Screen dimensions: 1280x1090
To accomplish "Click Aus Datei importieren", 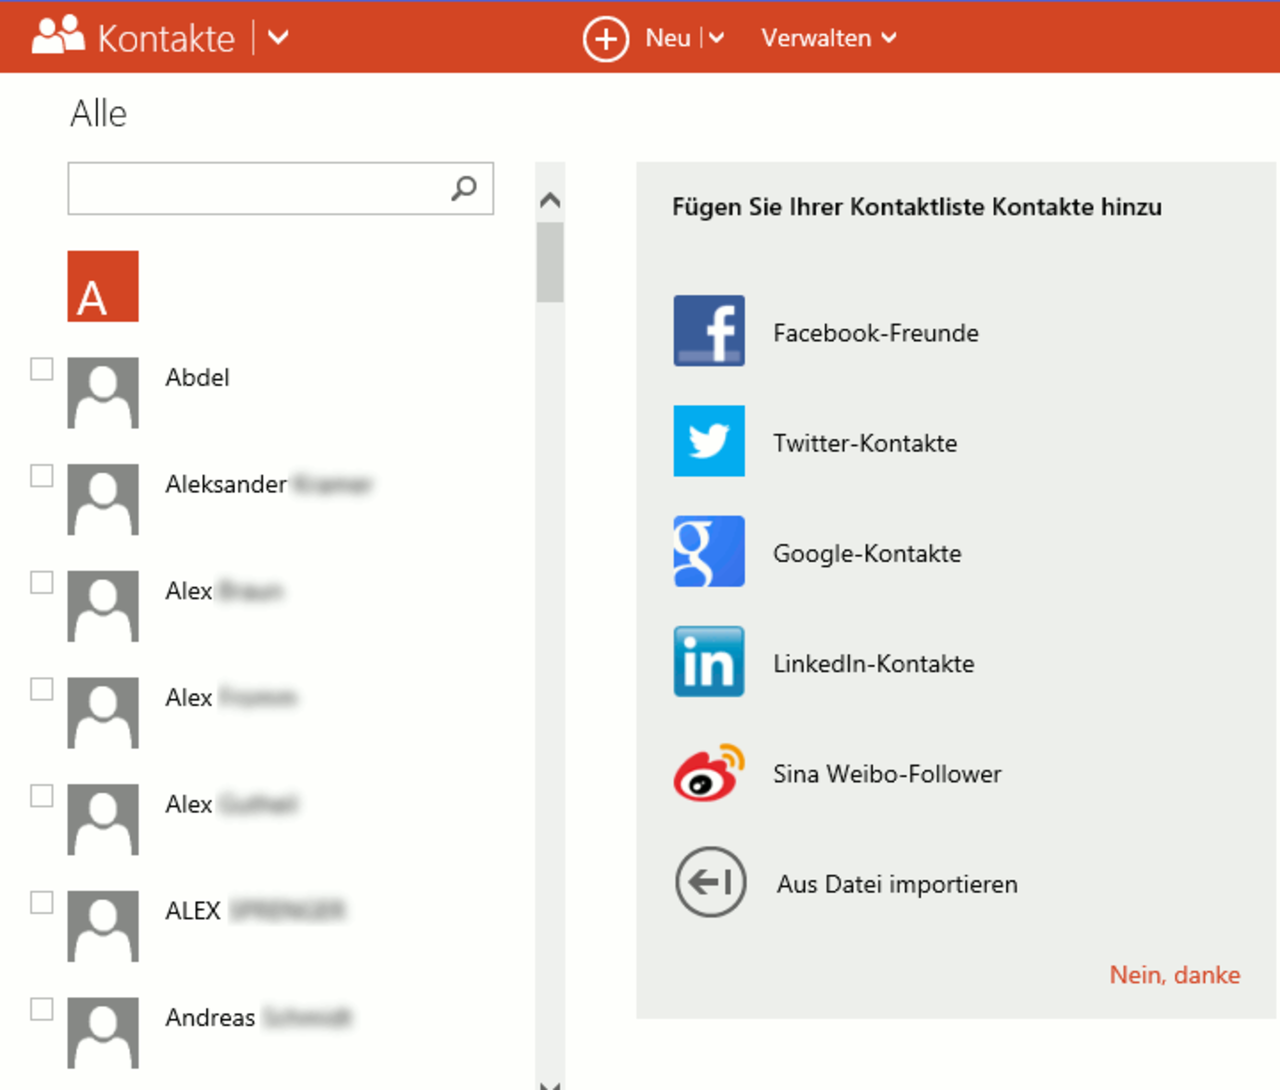I will click(x=897, y=884).
